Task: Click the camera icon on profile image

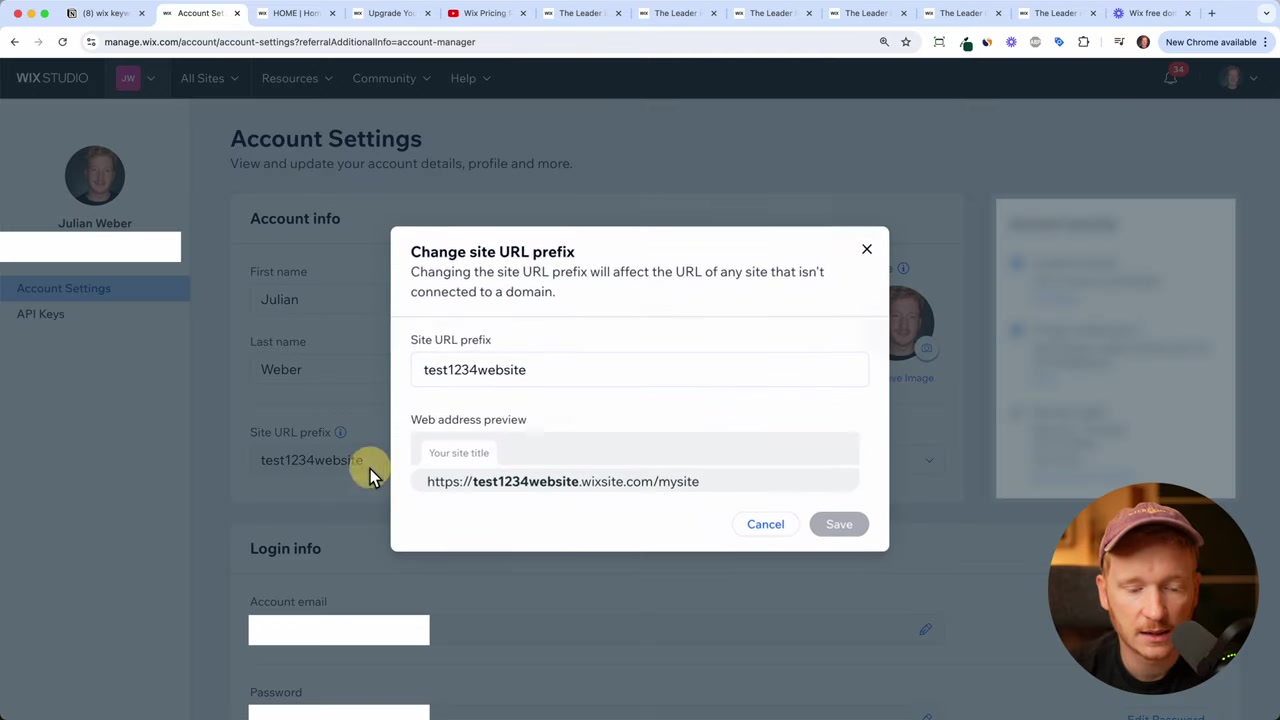Action: click(x=926, y=348)
